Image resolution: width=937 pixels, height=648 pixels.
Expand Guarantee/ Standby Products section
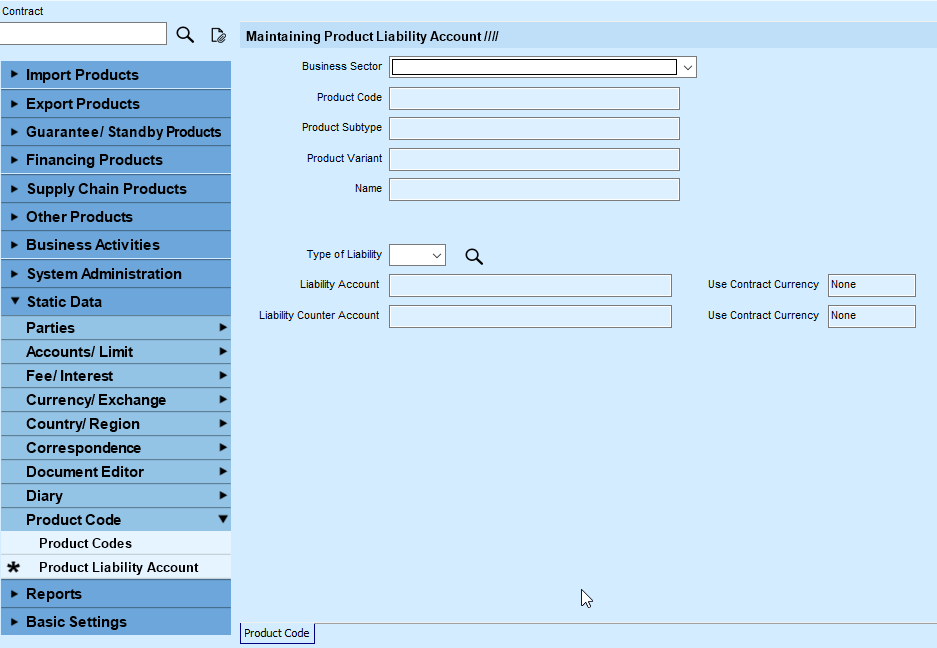[x=116, y=132]
